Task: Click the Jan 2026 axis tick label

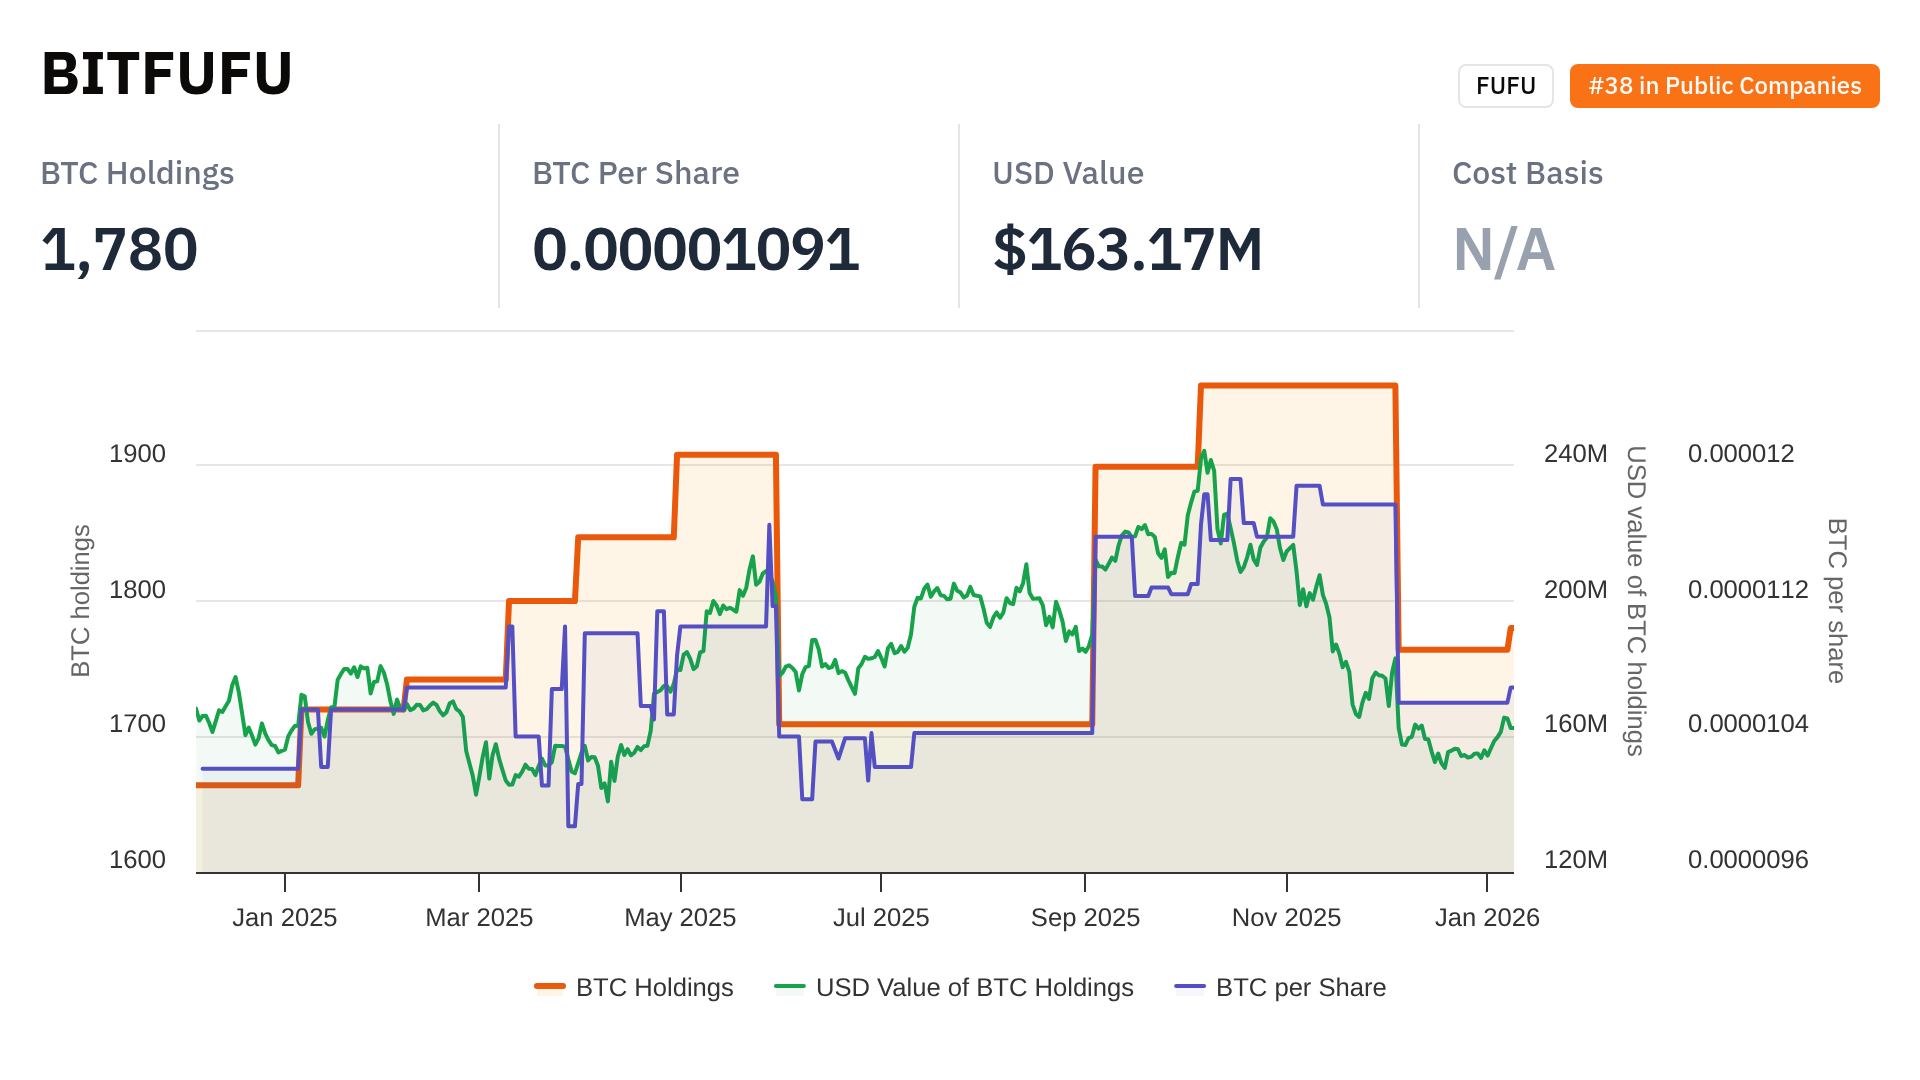Action: (x=1487, y=917)
